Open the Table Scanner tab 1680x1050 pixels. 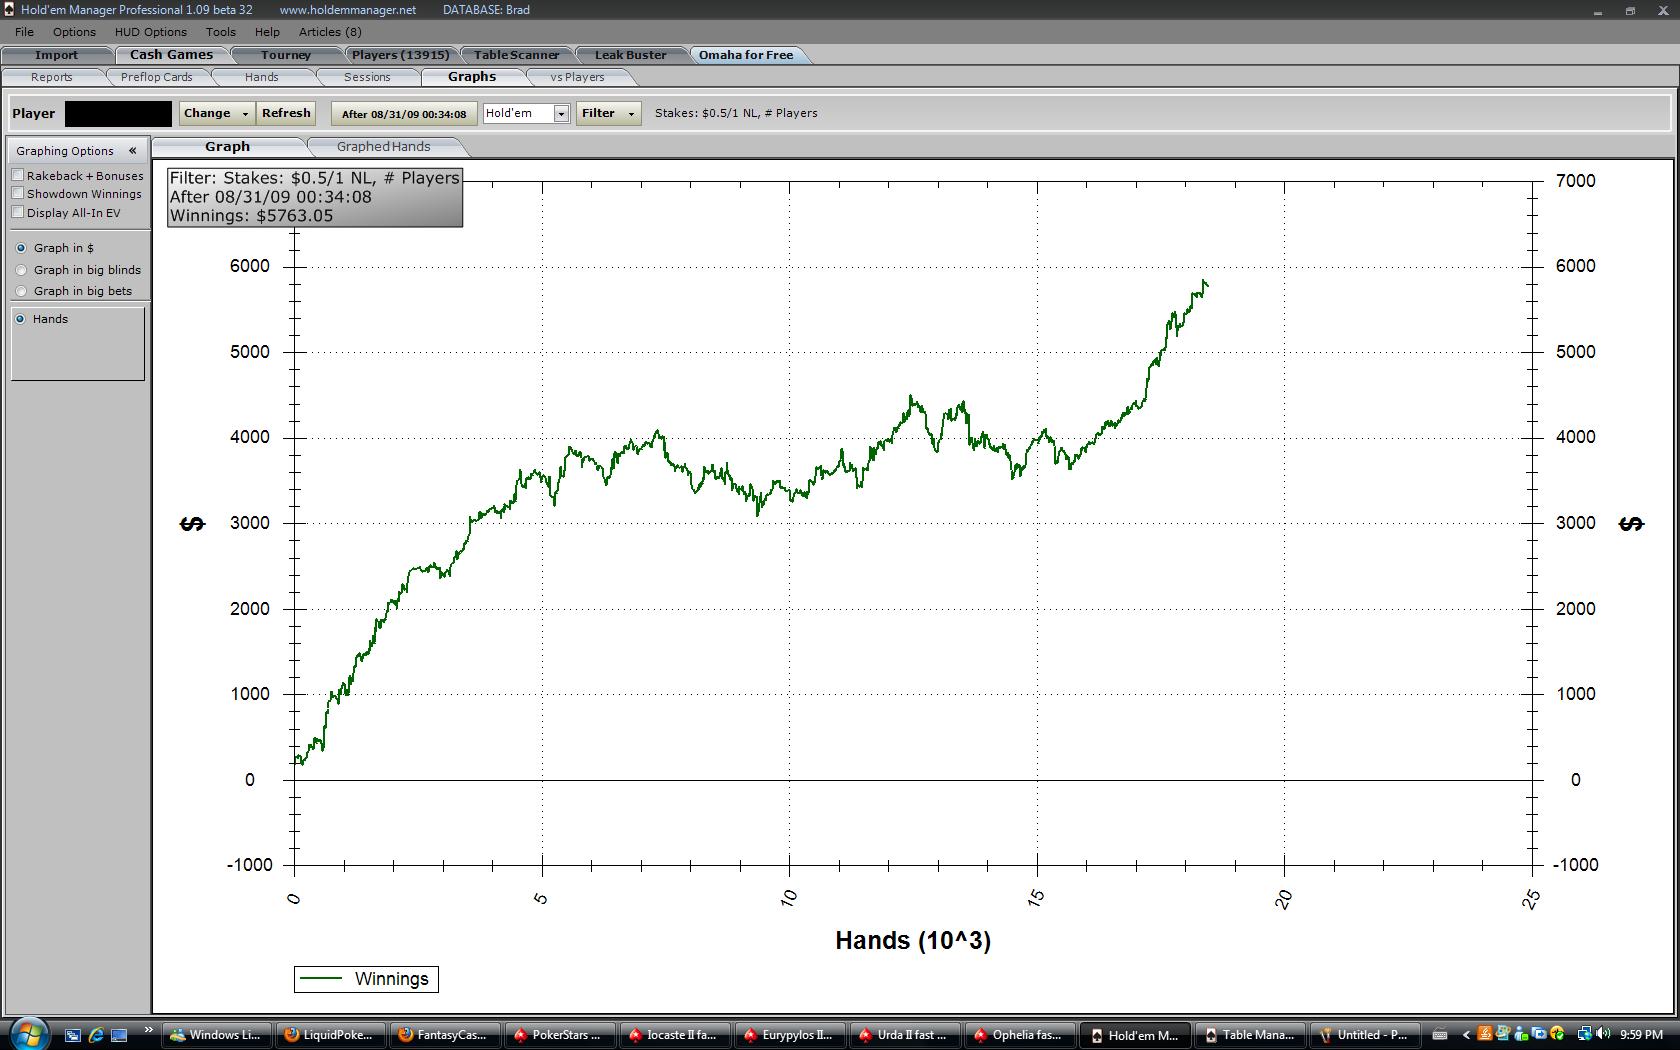516,55
